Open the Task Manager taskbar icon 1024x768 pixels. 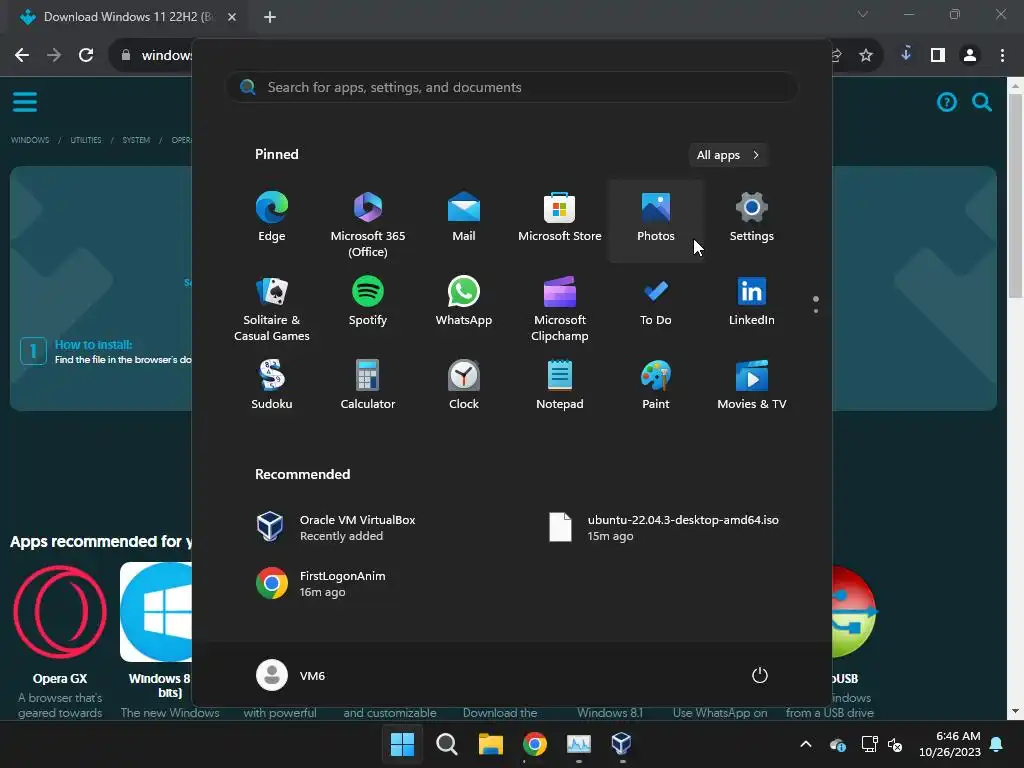coord(579,744)
